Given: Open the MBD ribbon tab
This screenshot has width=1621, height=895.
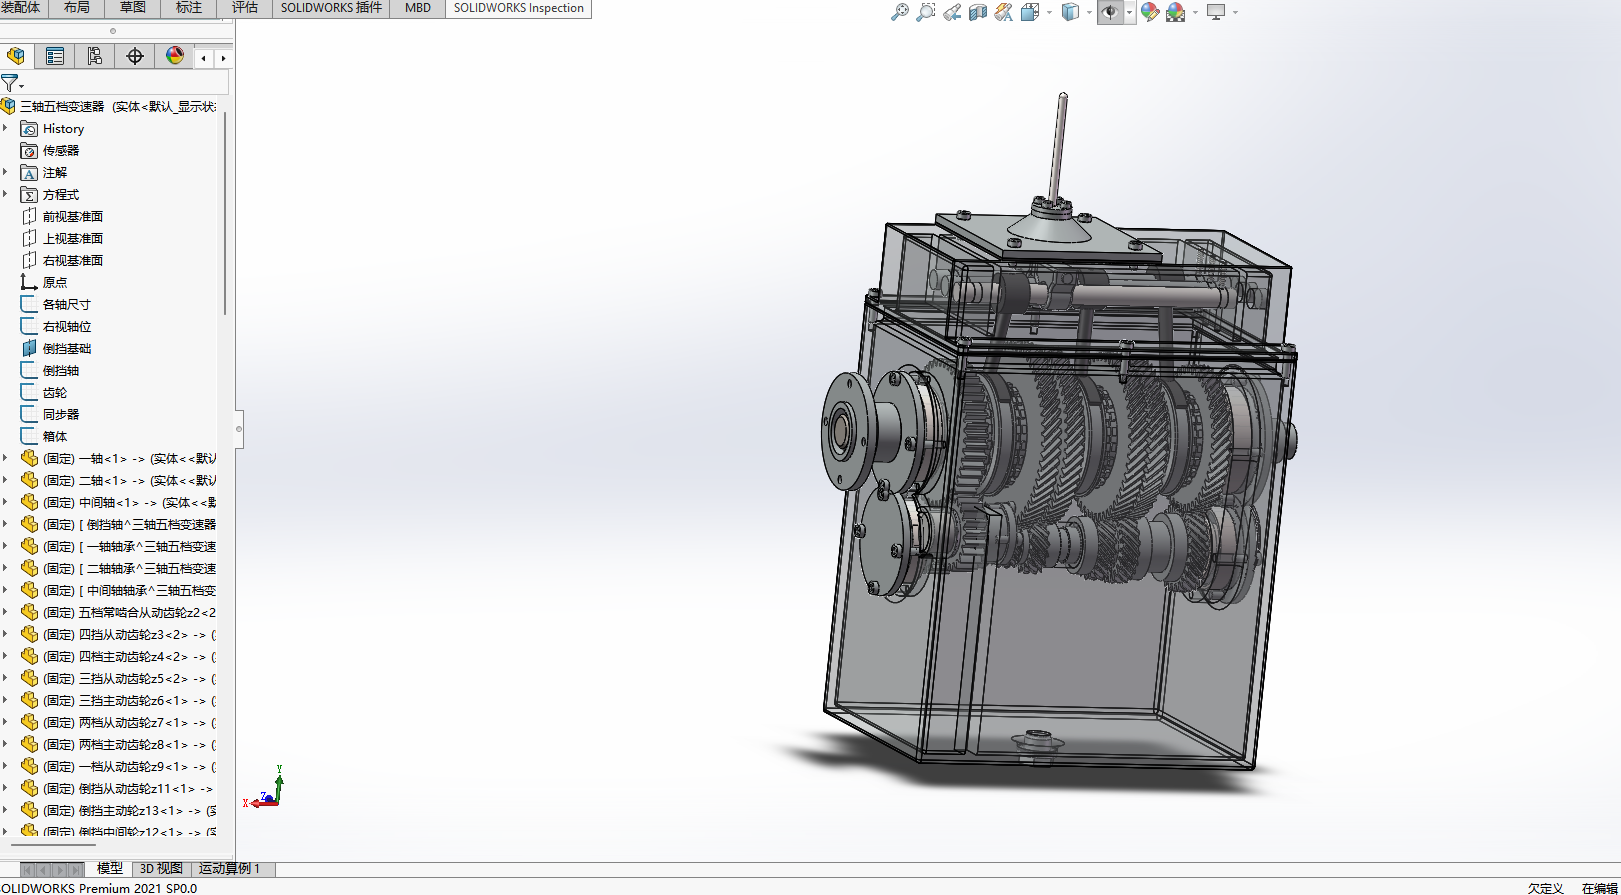Looking at the screenshot, I should pyautogui.click(x=418, y=8).
